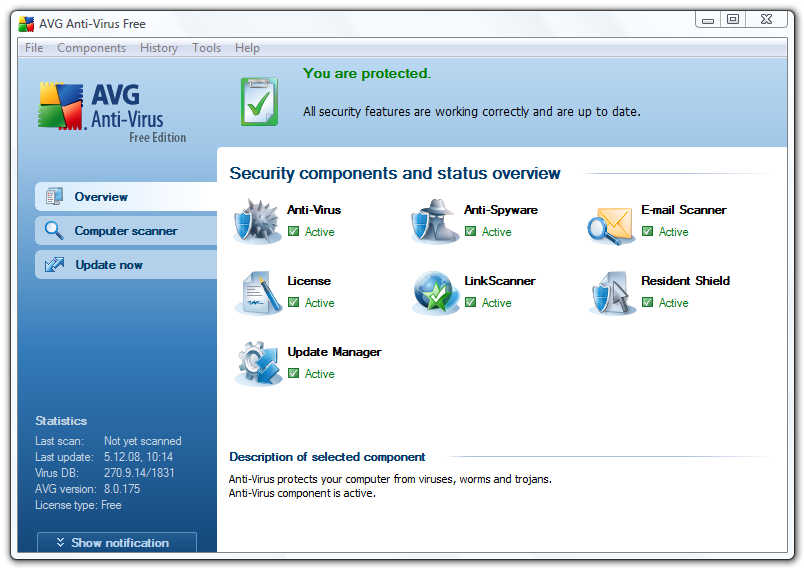Viewport: 804px width, 568px height.
Task: Open the Tools menu
Action: point(206,48)
